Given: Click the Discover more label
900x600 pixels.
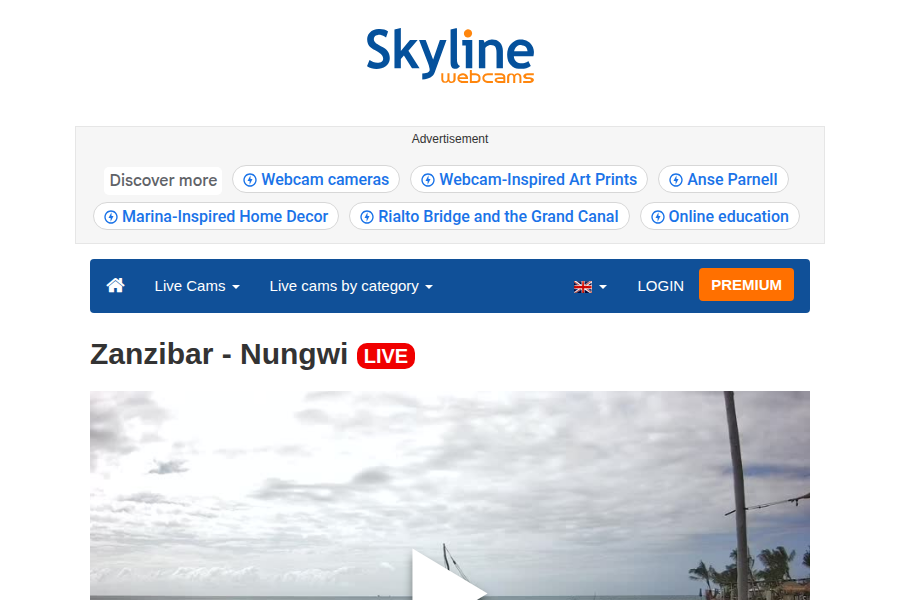Looking at the screenshot, I should tap(163, 180).
